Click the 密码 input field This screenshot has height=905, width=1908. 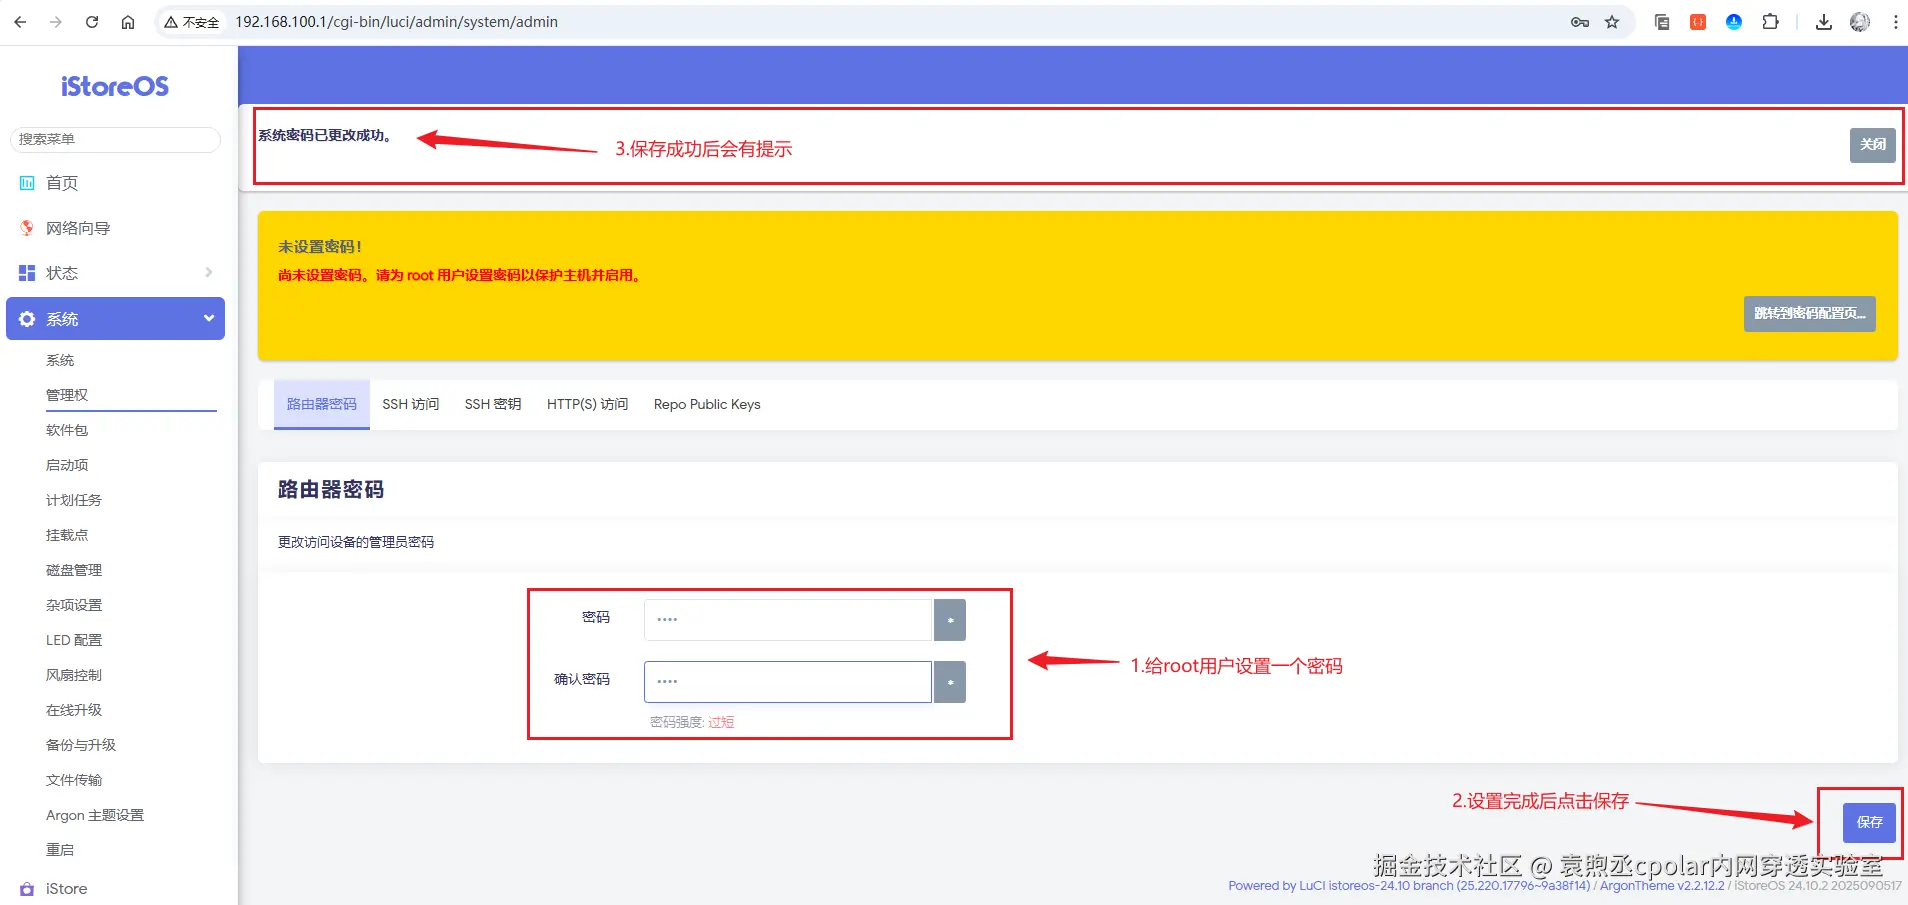pos(788,620)
